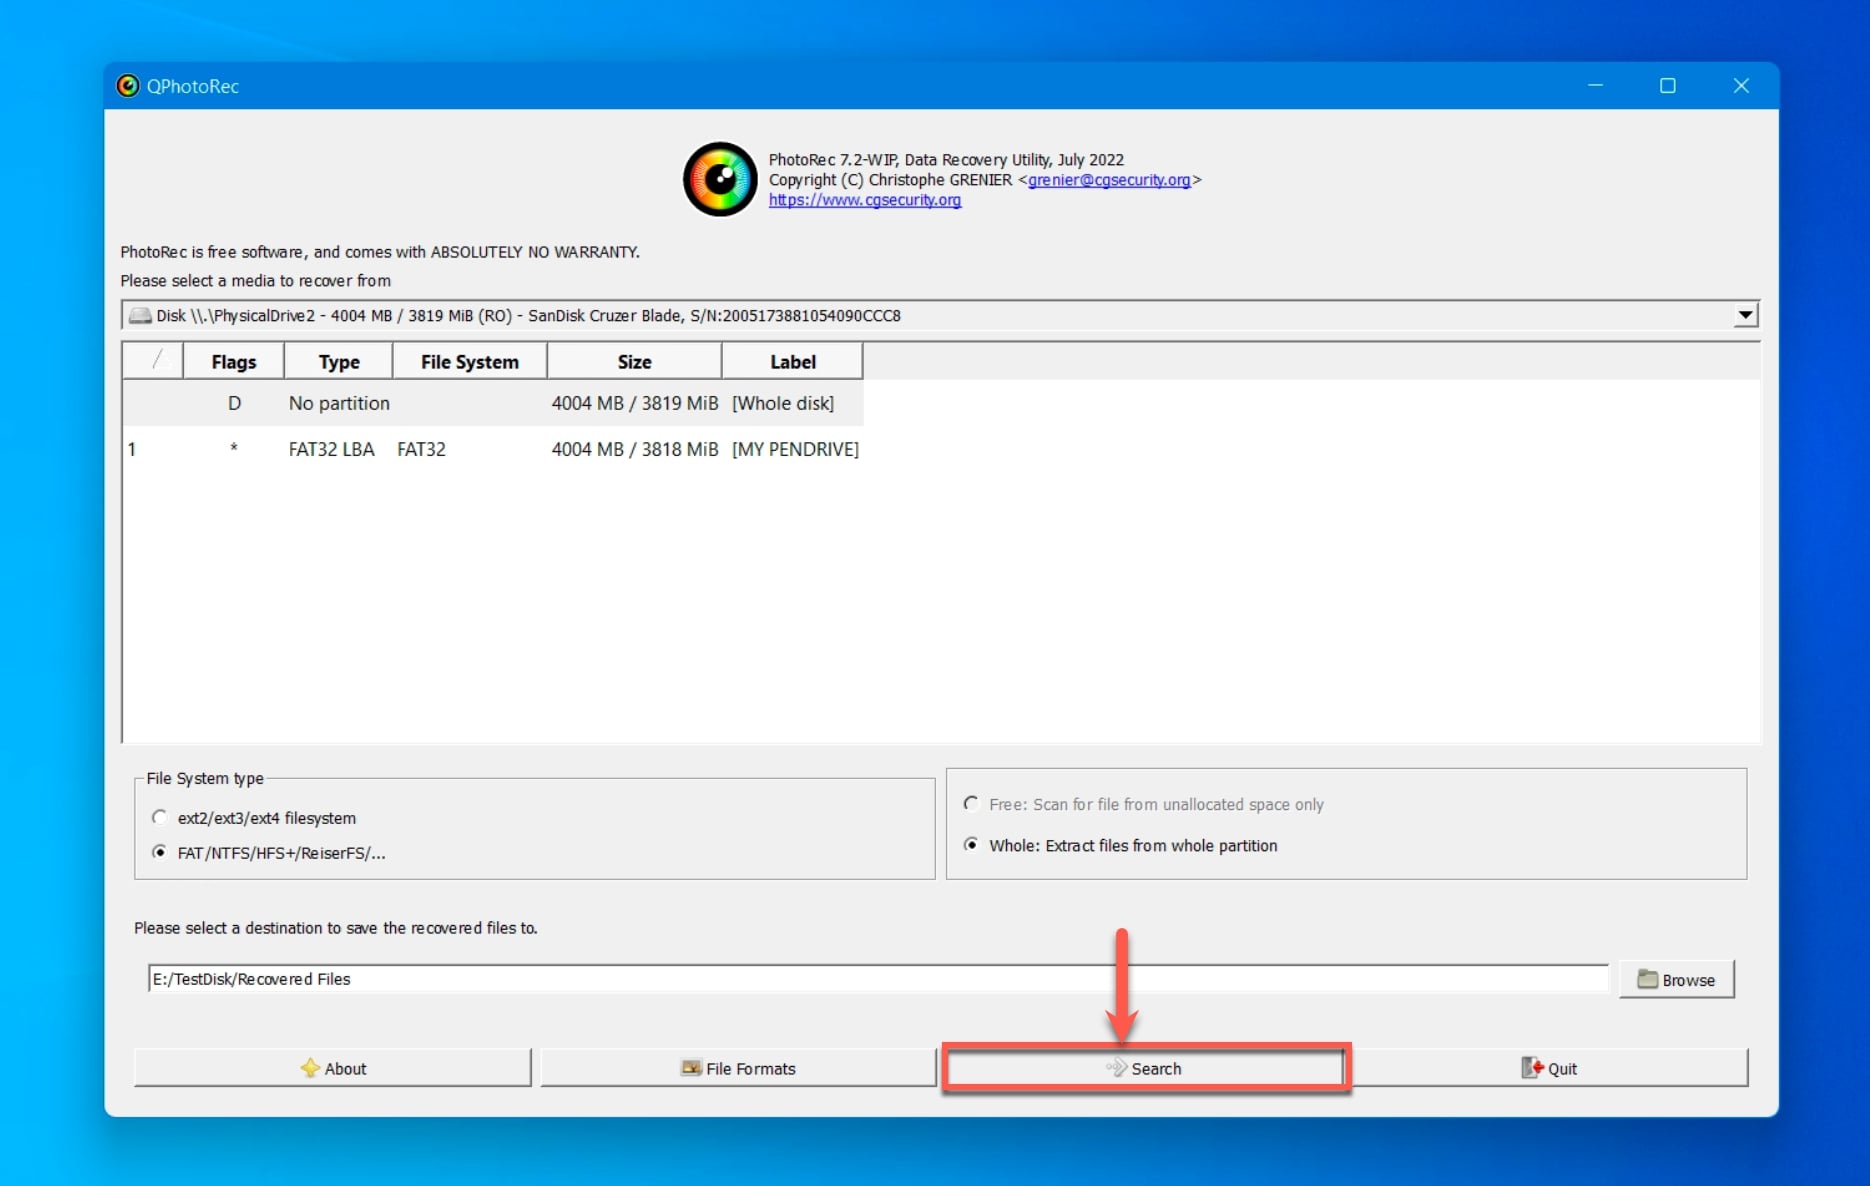The image size is (1870, 1186).
Task: Click the picture icon on File Formats button
Action: coord(691,1068)
